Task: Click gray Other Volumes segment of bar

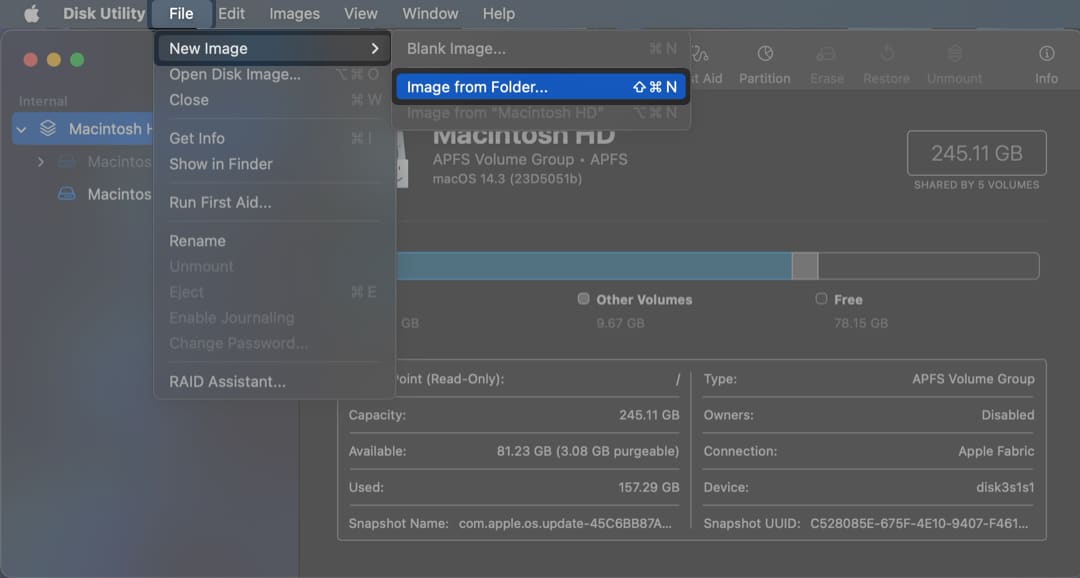Action: (804, 266)
